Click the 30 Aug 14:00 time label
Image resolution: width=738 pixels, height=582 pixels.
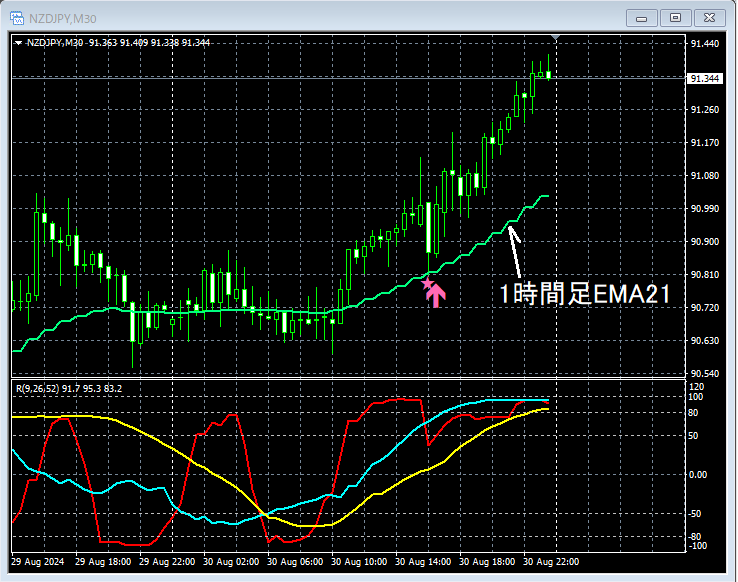pyautogui.click(x=423, y=562)
